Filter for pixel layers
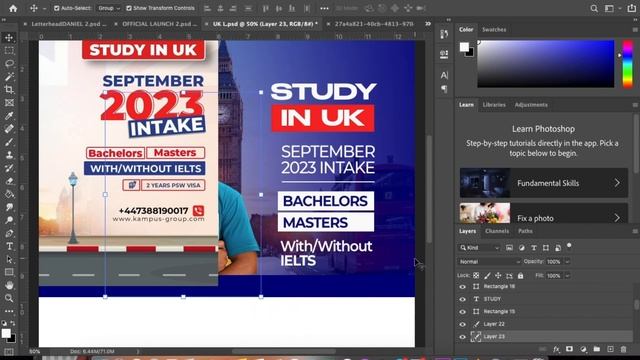This screenshot has width=640, height=360. (x=509, y=248)
